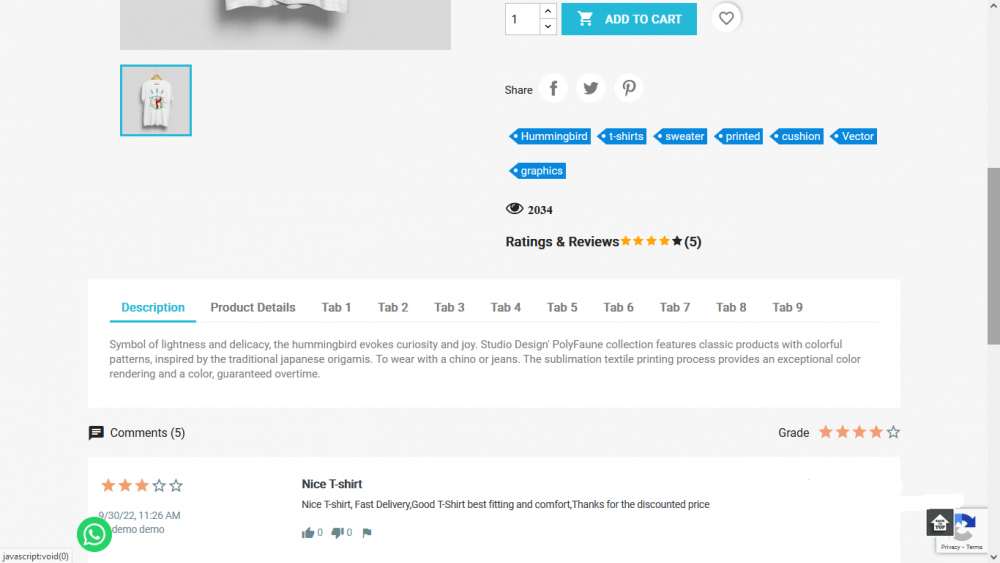The image size is (1000, 563).
Task: Switch to the Description tab
Action: 153,307
